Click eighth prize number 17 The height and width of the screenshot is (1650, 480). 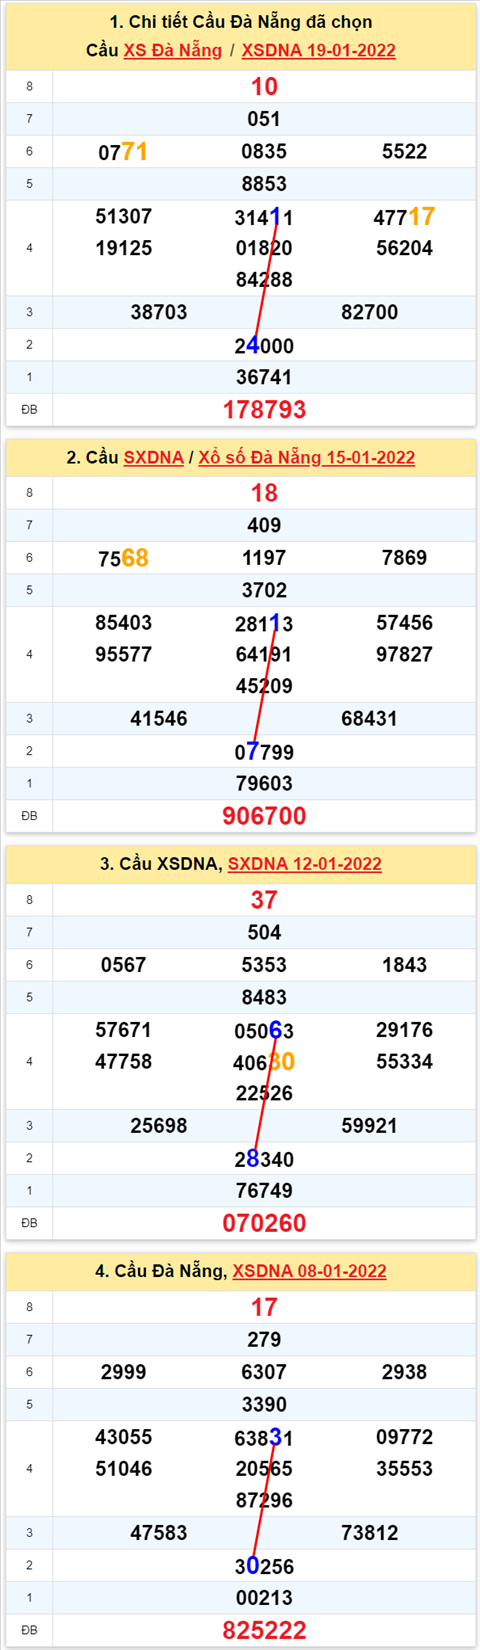pos(264,1306)
